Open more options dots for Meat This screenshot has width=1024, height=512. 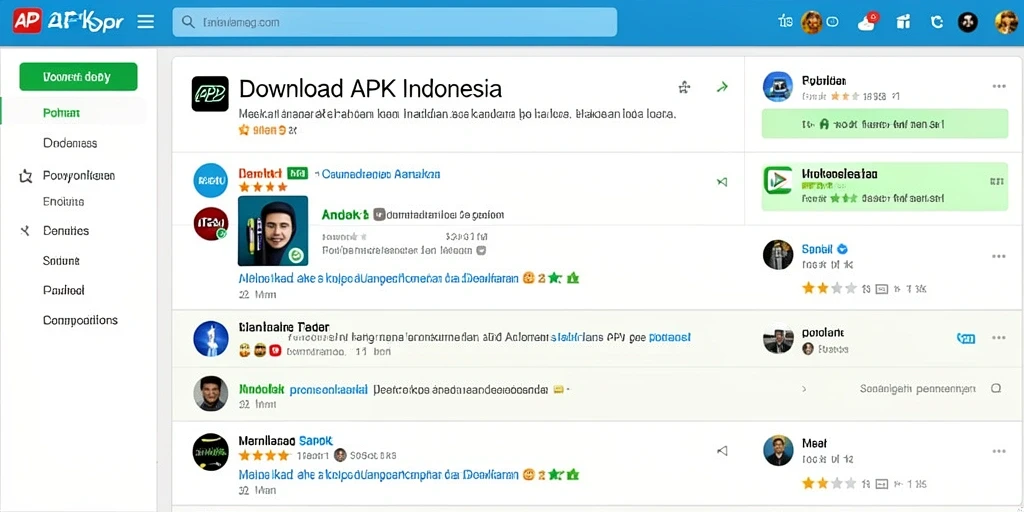999,451
